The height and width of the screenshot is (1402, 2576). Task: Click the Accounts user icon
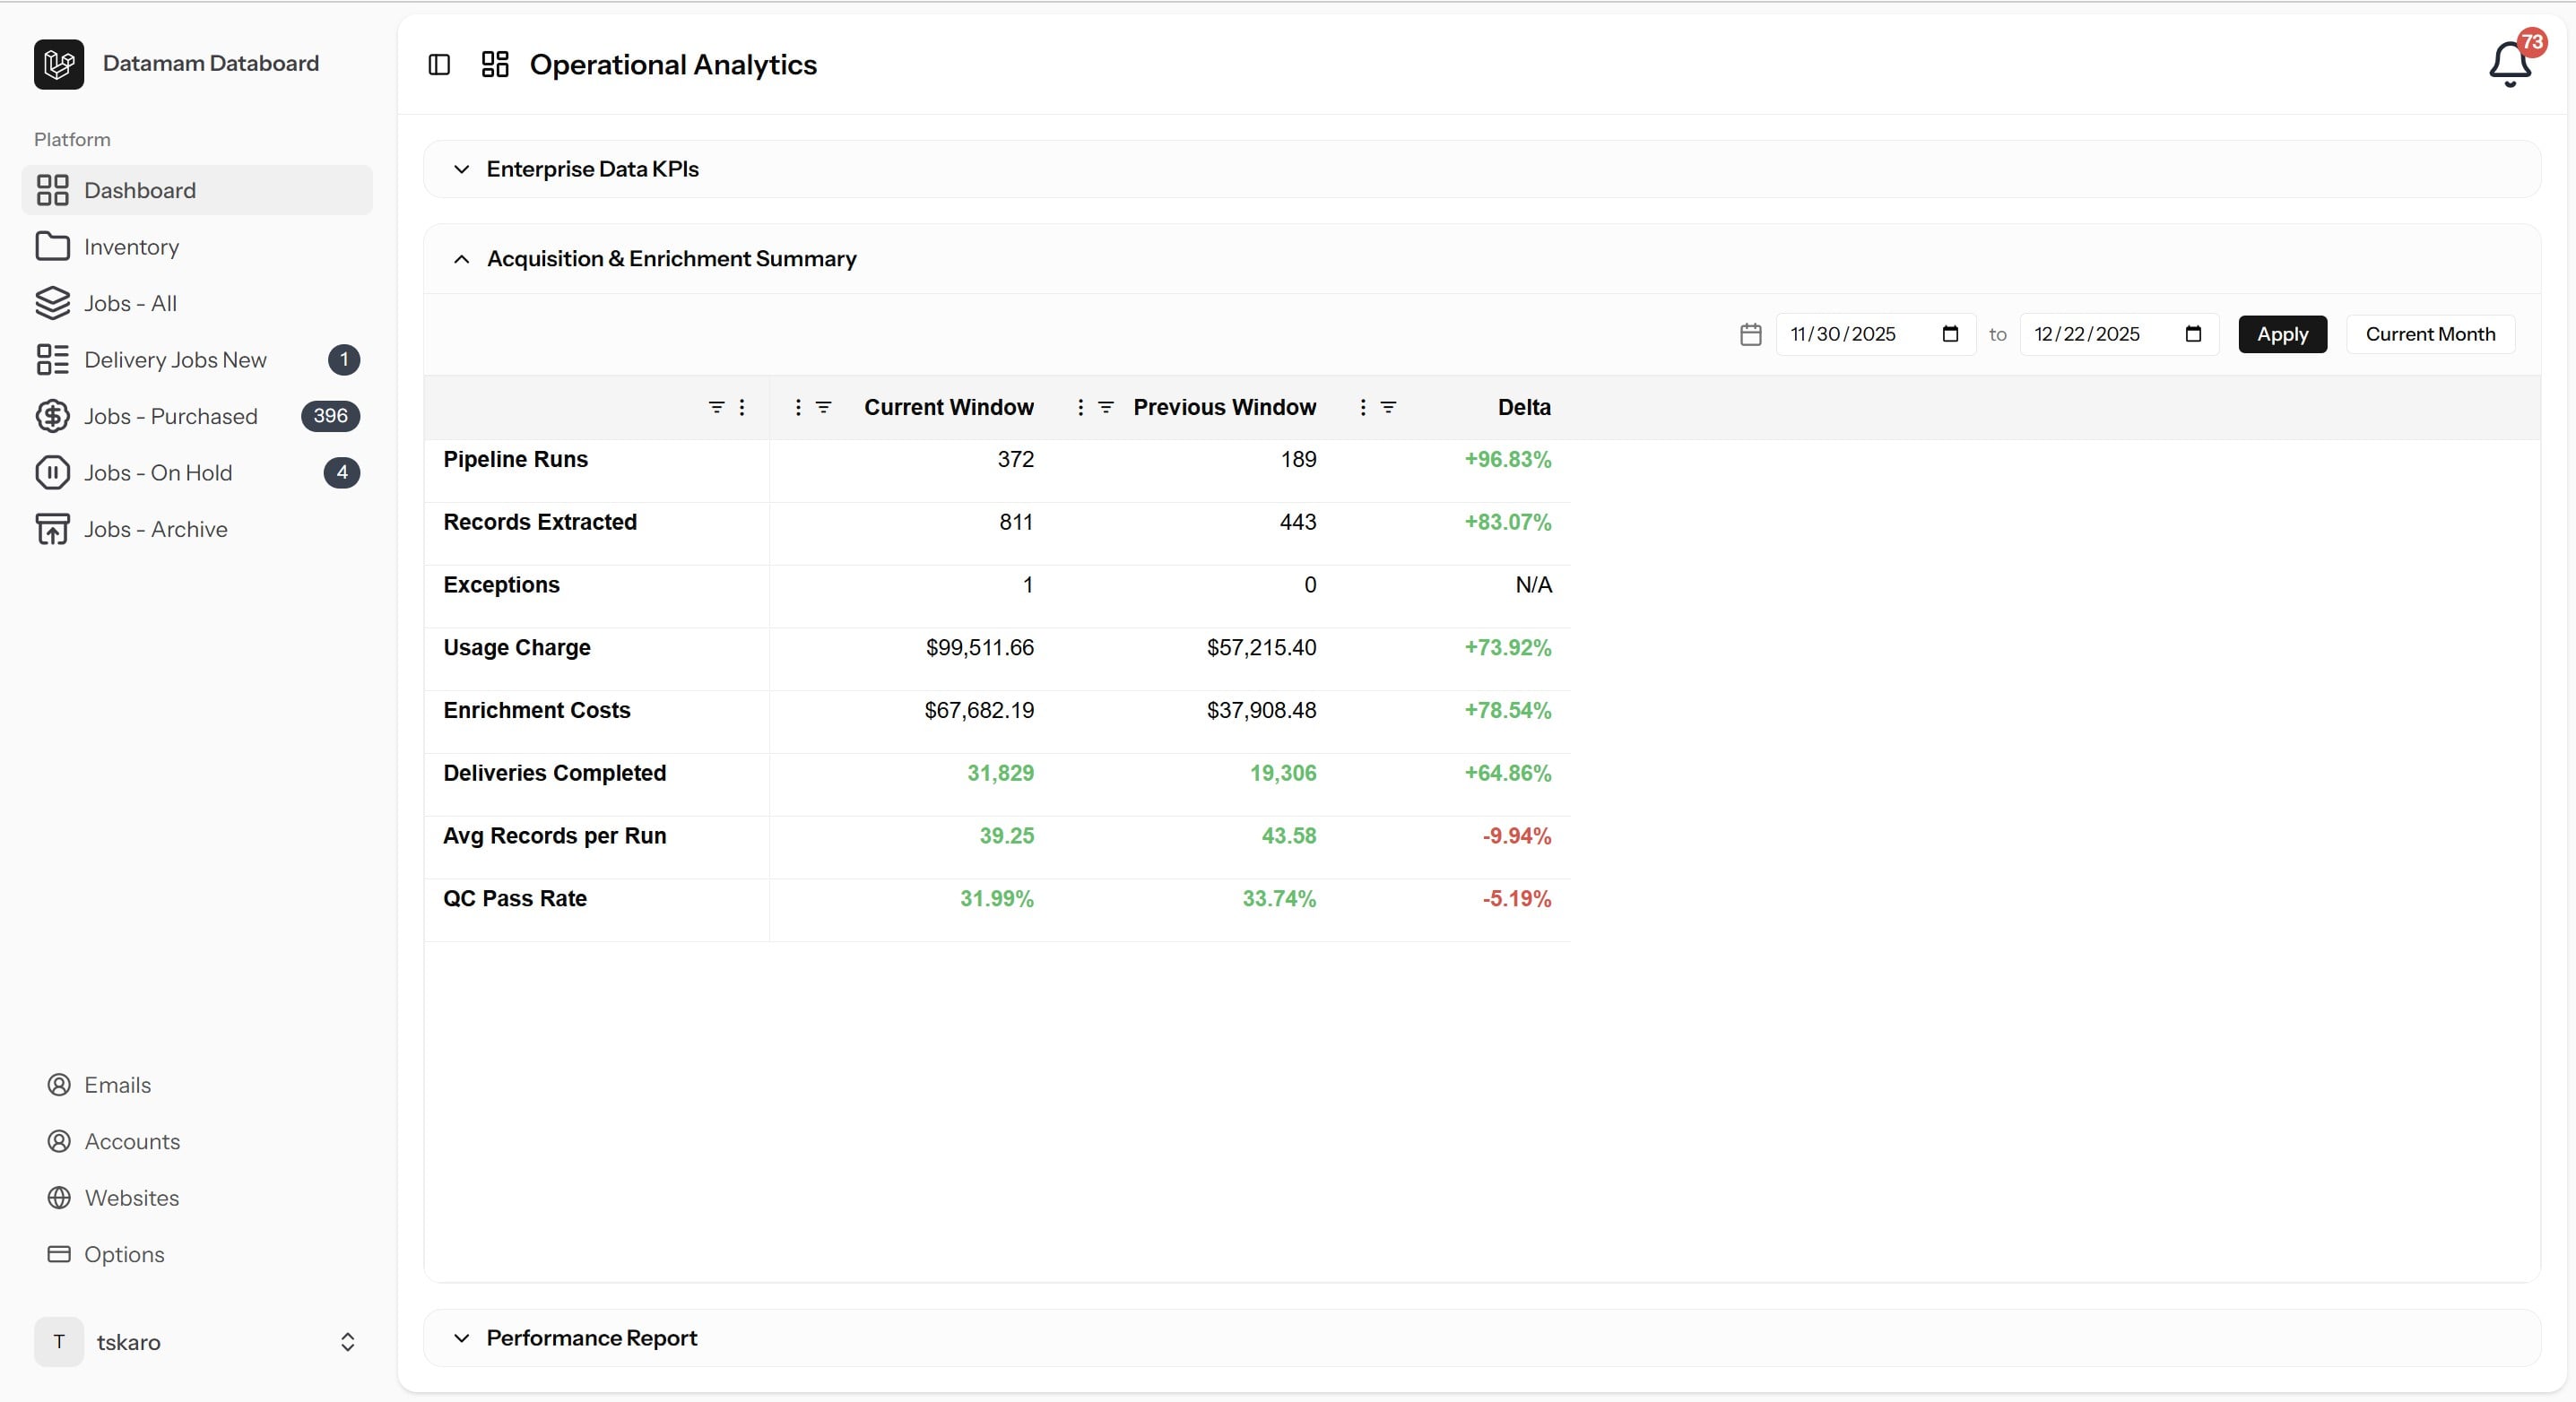click(x=60, y=1141)
